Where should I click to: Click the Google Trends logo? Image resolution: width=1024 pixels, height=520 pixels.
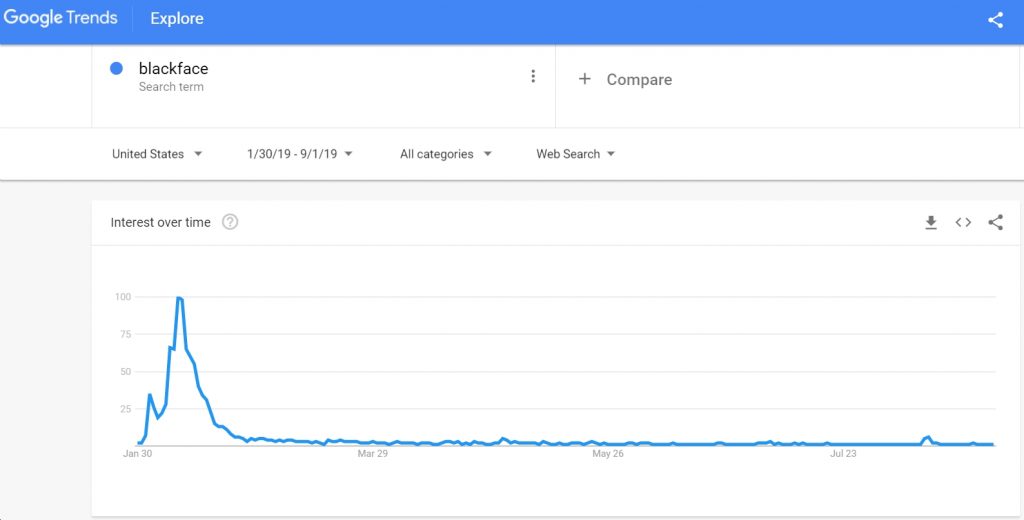[60, 18]
